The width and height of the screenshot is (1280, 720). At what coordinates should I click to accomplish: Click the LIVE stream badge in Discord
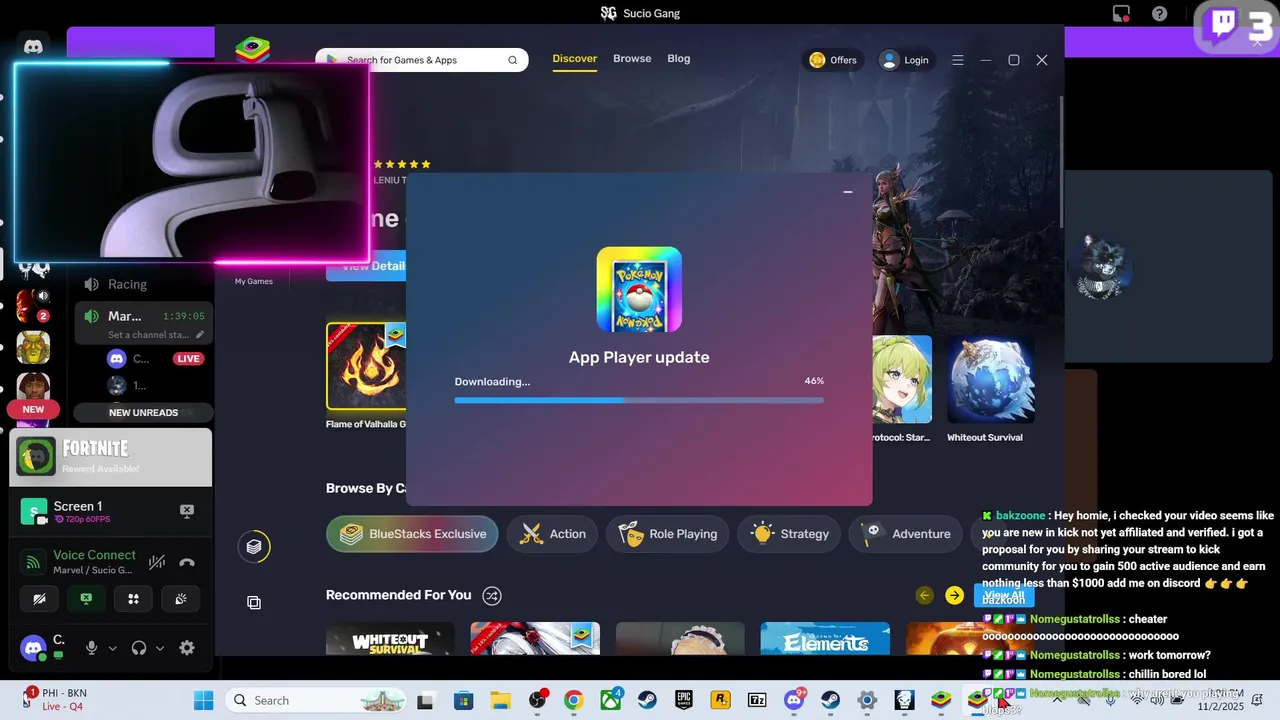(188, 358)
